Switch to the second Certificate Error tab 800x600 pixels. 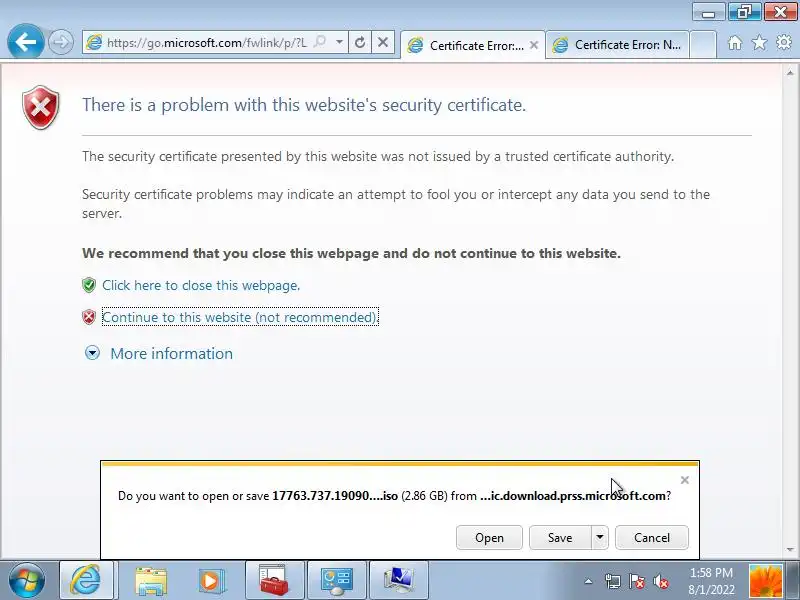(x=617, y=45)
